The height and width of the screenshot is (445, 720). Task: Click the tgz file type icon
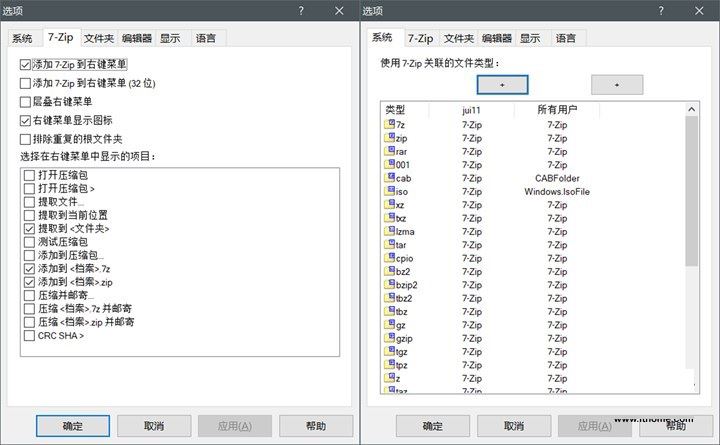(389, 350)
